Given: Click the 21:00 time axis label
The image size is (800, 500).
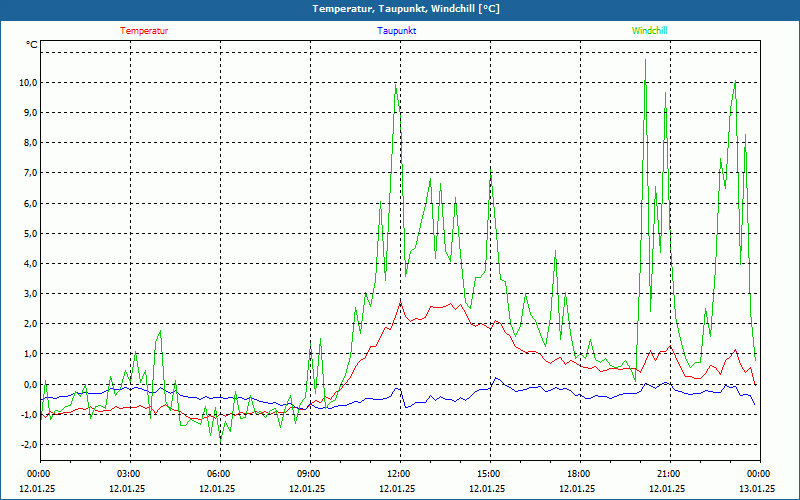Looking at the screenshot, I should click(669, 474).
